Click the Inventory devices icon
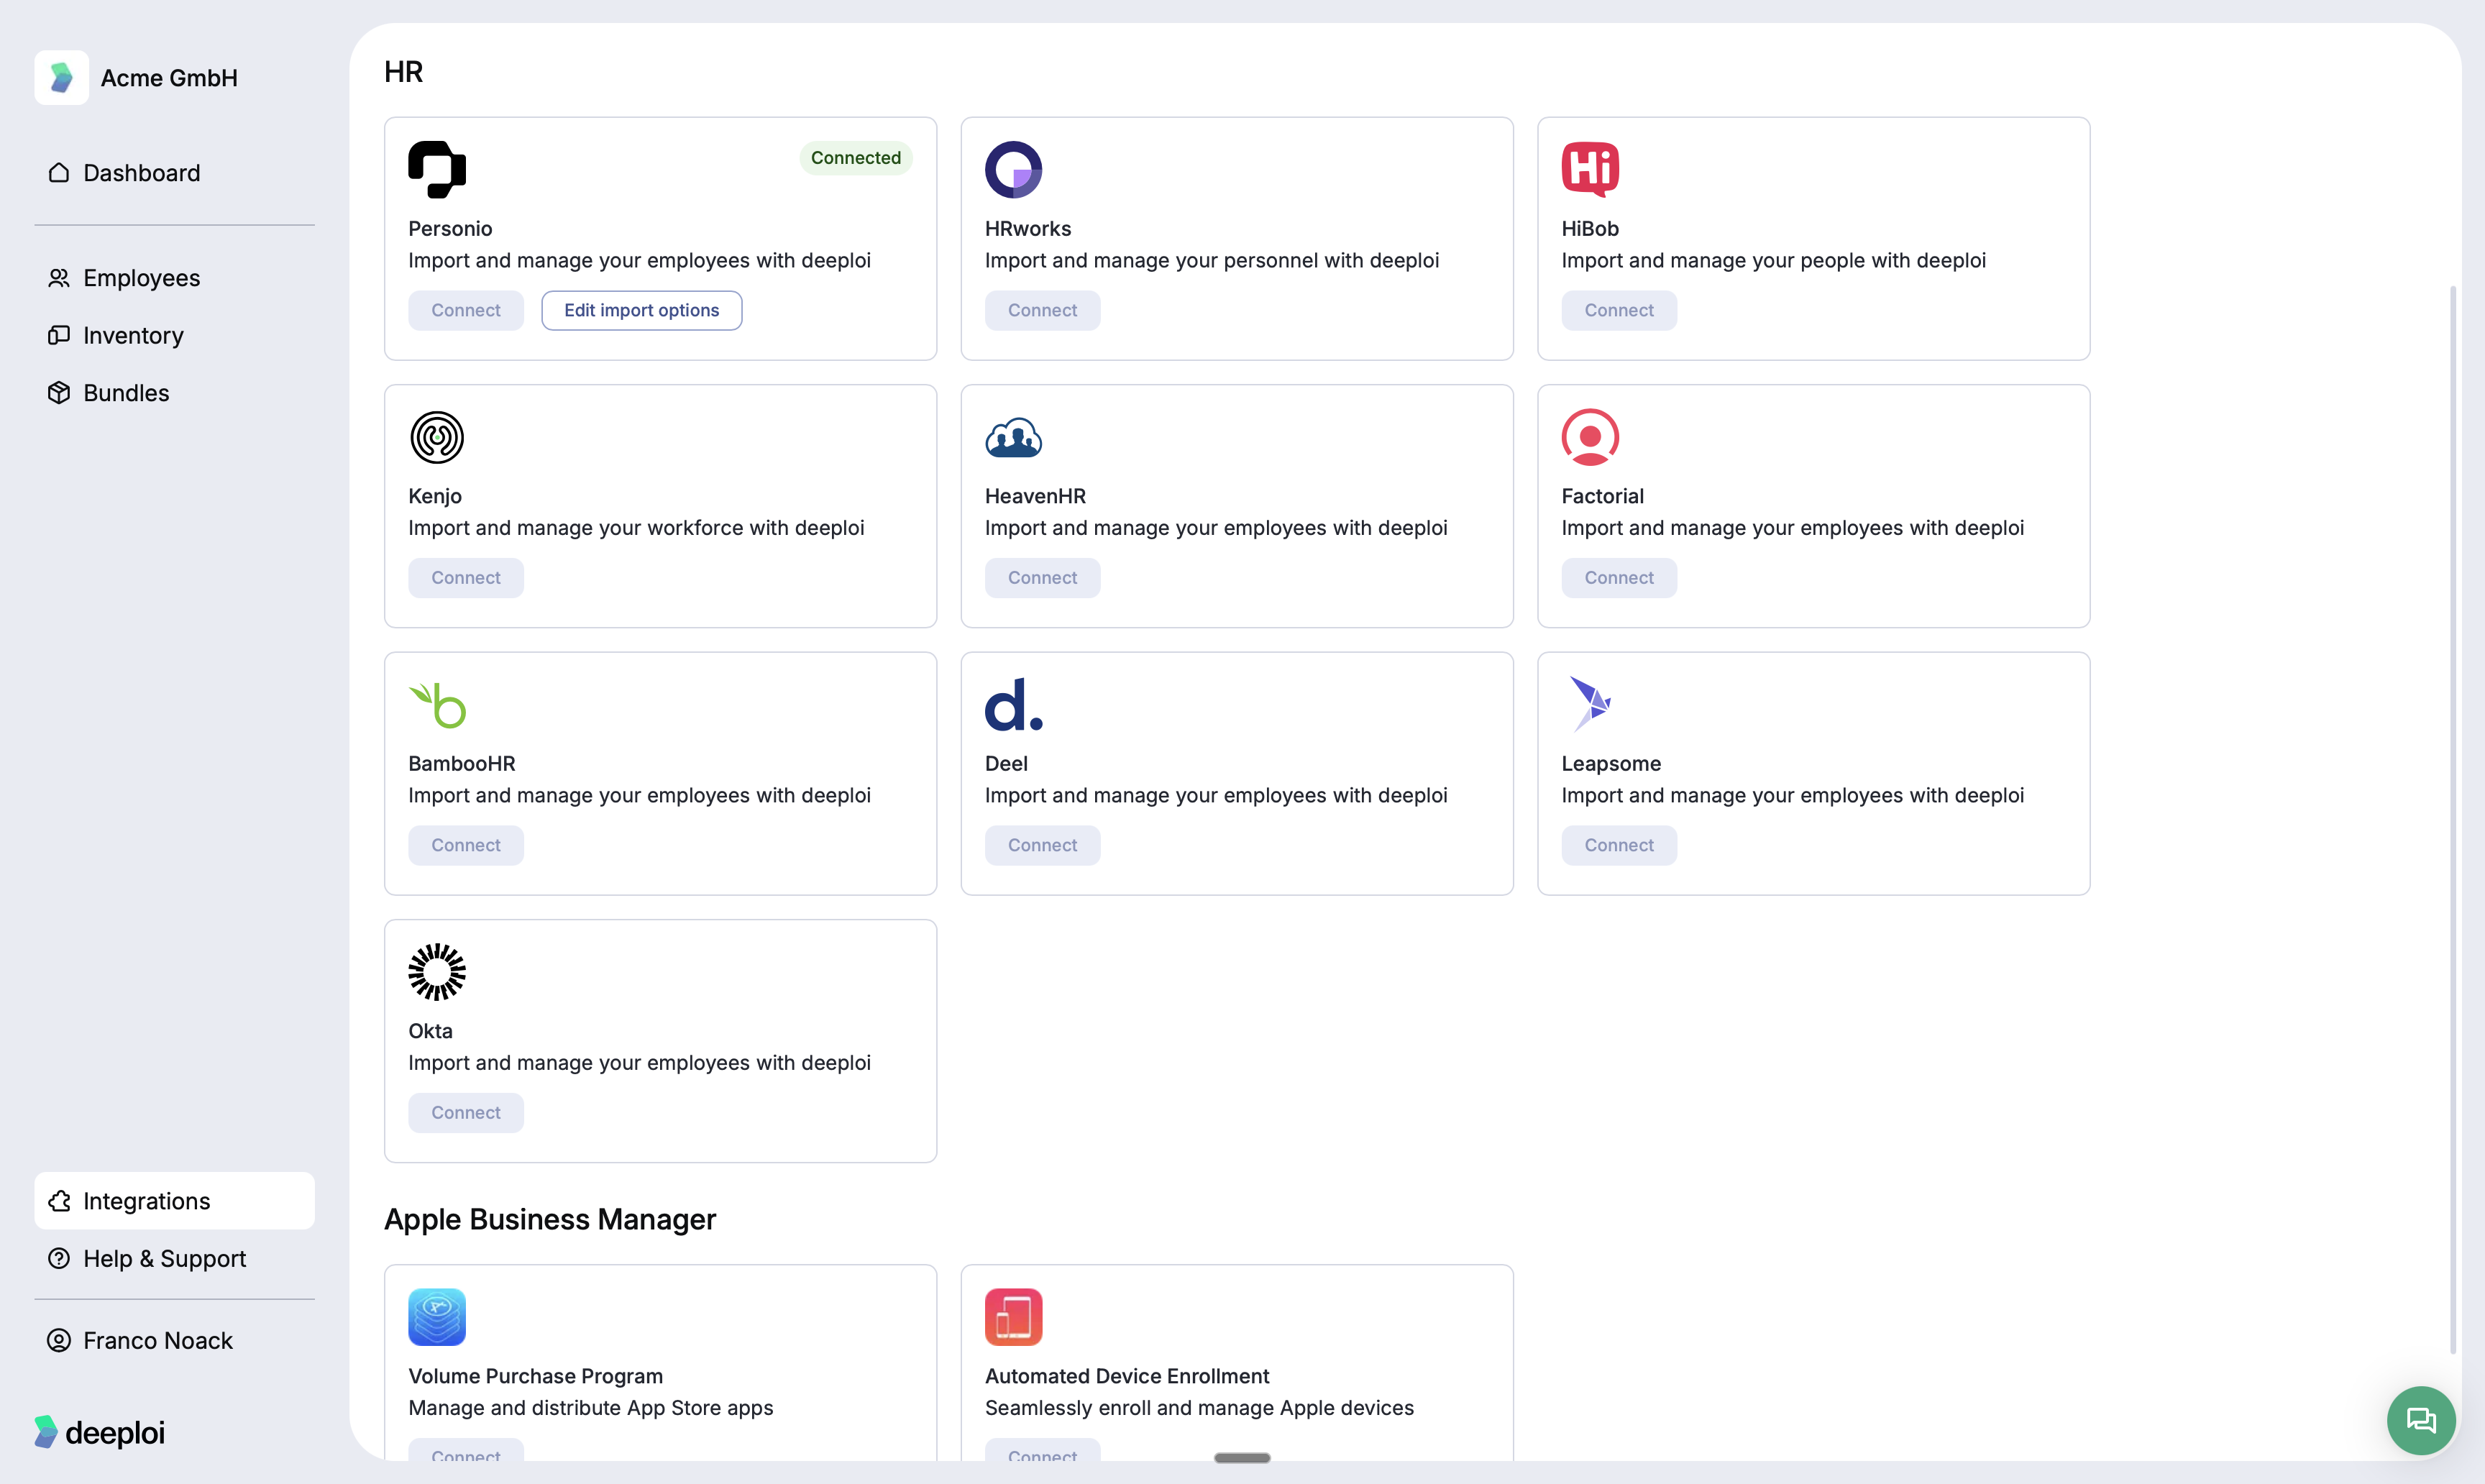 click(x=59, y=335)
